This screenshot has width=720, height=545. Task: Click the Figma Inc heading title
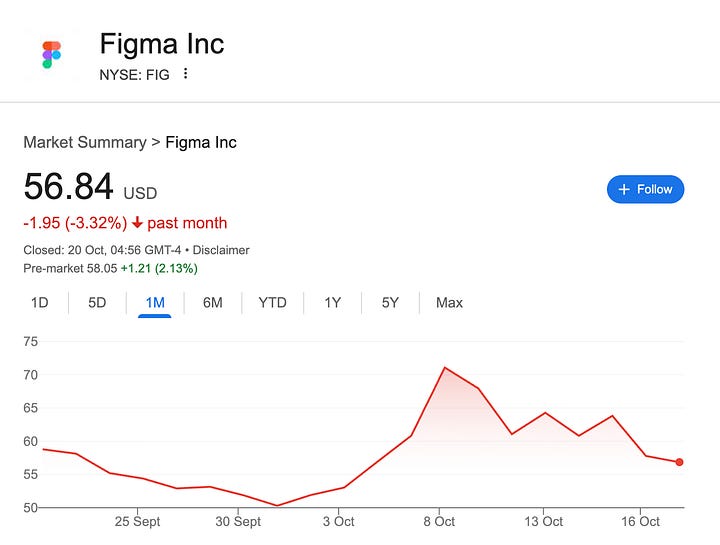click(x=161, y=44)
